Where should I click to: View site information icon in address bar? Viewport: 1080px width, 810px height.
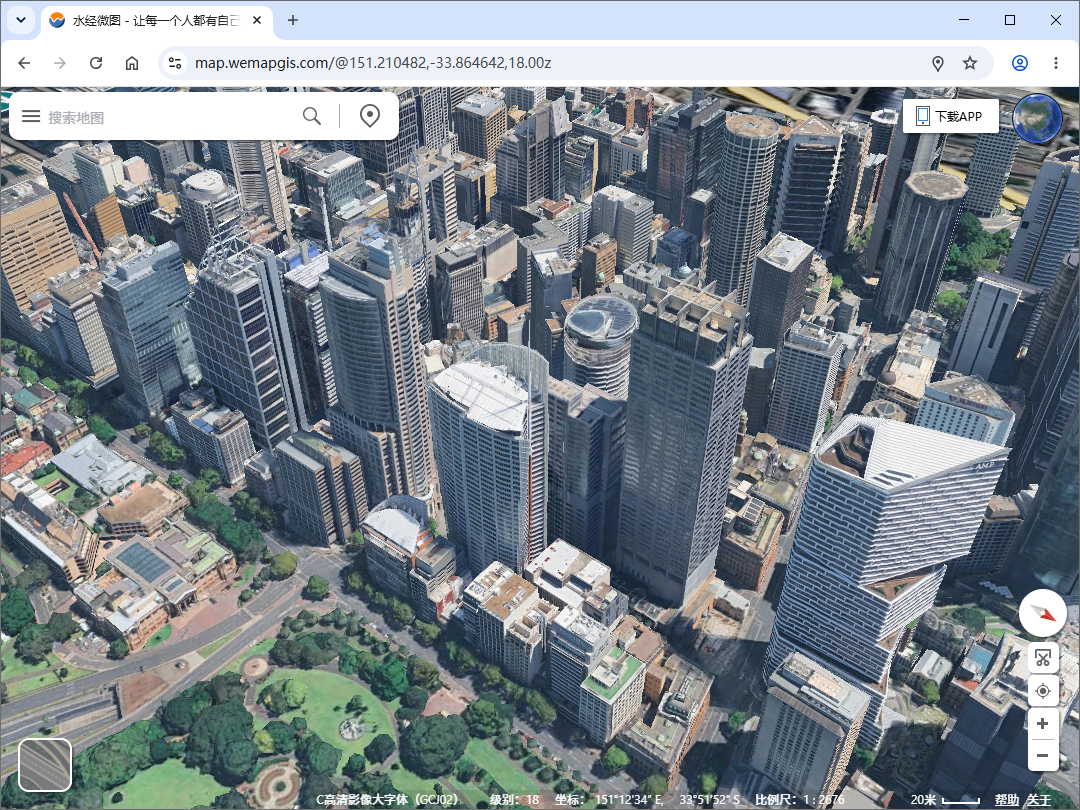[x=175, y=63]
